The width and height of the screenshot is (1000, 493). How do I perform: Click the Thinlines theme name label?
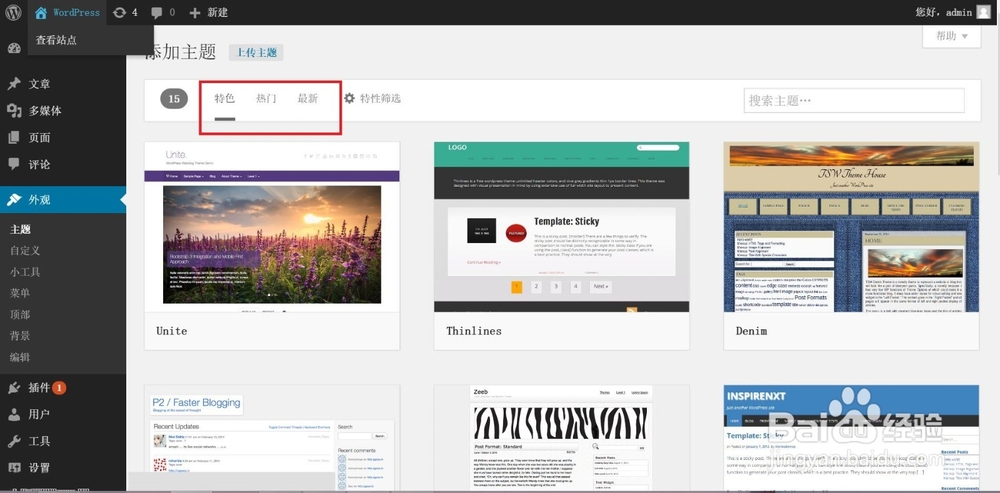[474, 331]
